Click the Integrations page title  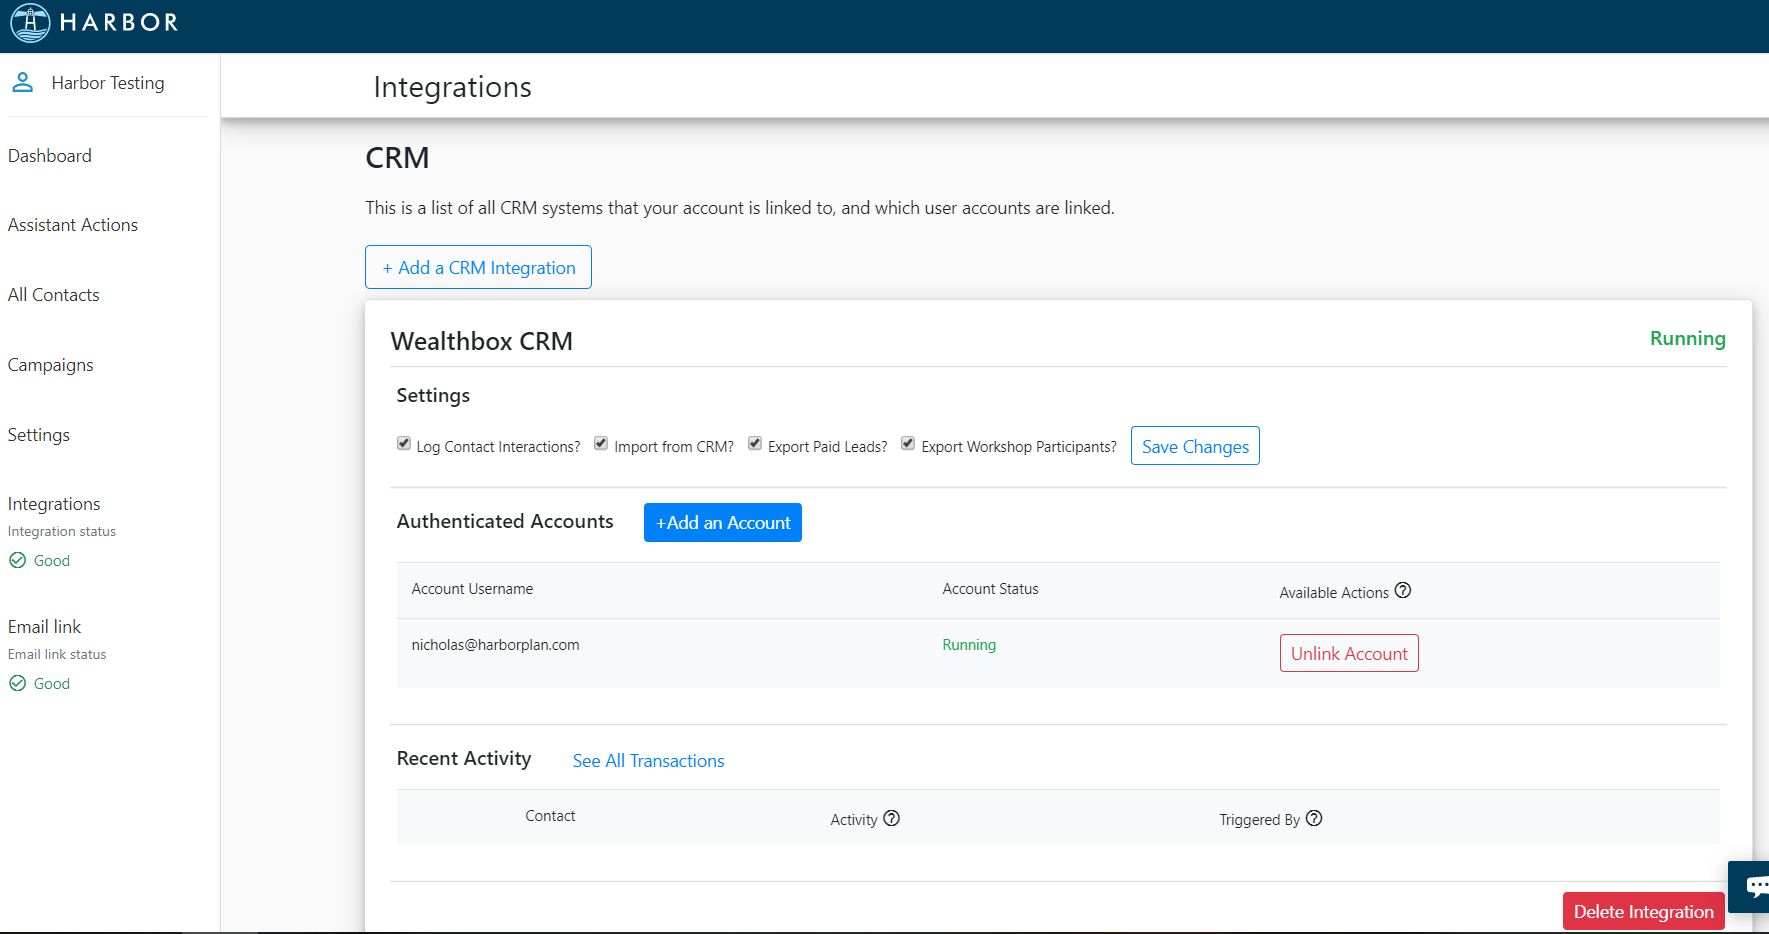point(453,87)
